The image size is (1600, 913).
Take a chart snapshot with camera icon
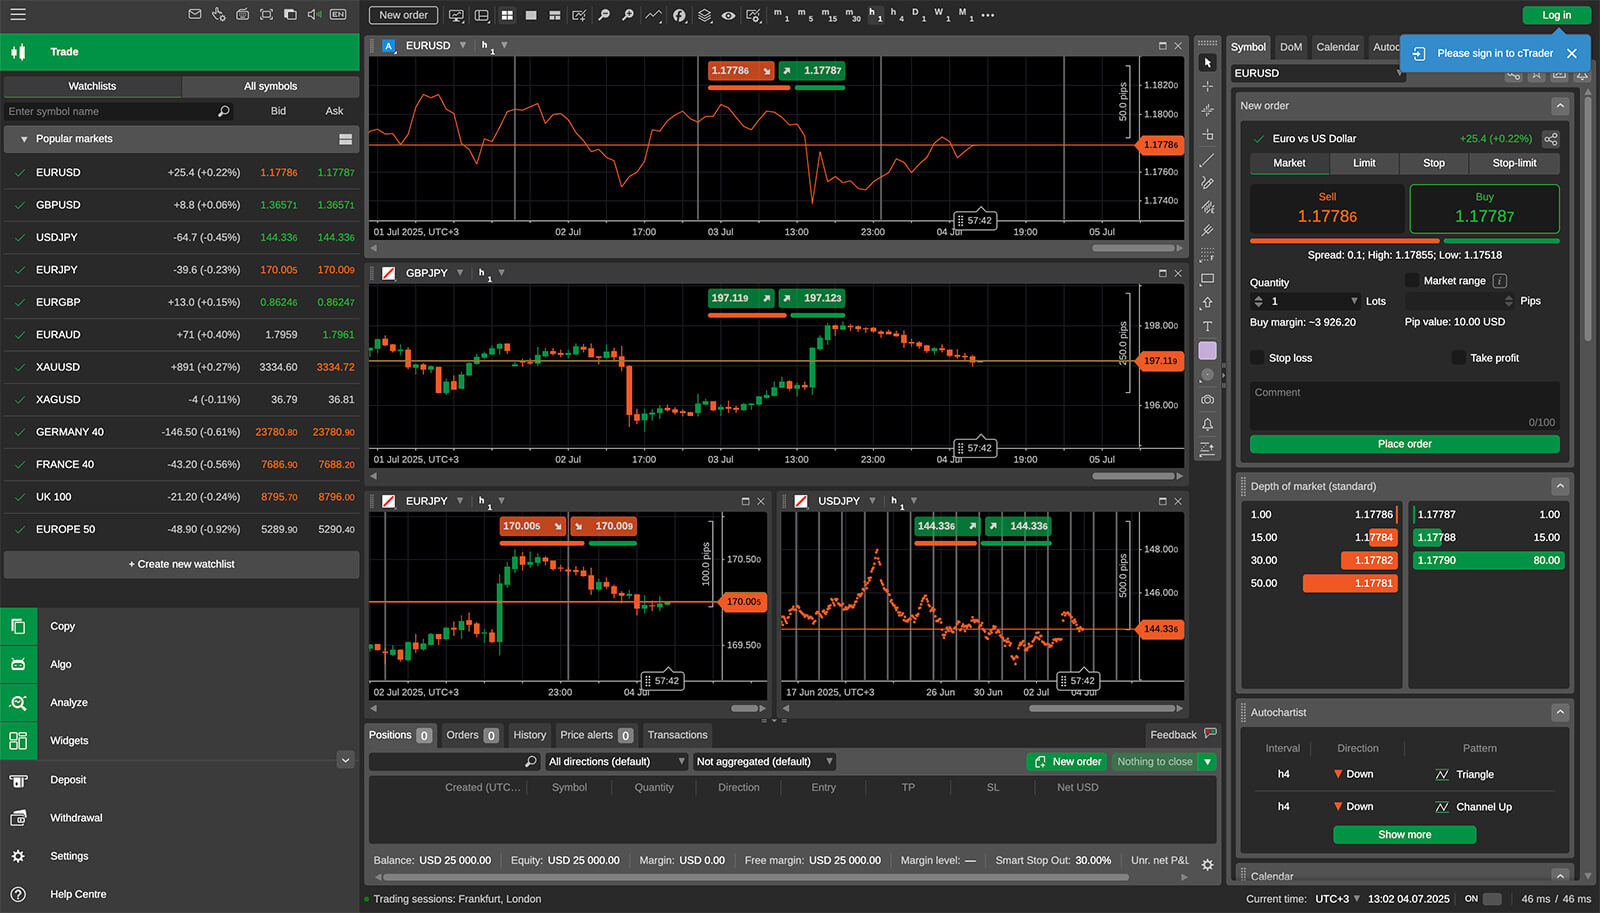click(1207, 399)
